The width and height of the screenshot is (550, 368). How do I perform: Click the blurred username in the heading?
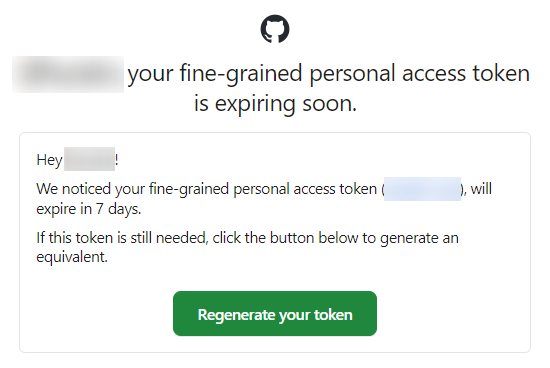[x=68, y=74]
